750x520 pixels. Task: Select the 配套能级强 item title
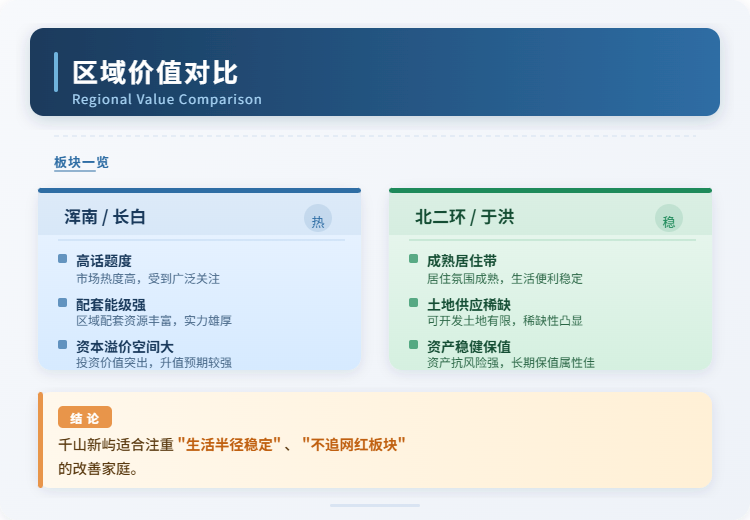pos(111,305)
